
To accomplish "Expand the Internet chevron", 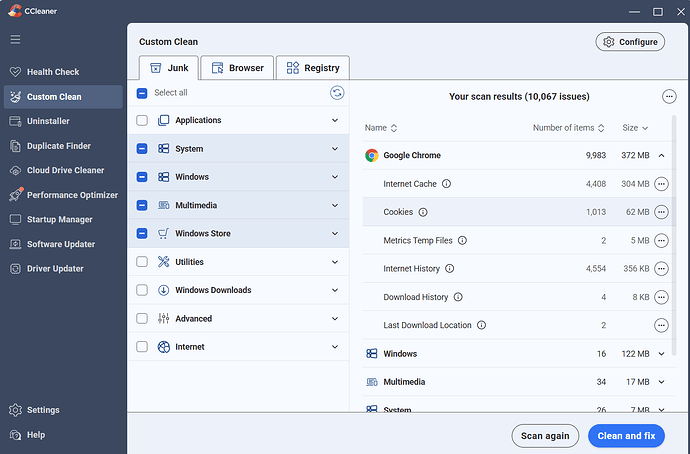I will 335,347.
